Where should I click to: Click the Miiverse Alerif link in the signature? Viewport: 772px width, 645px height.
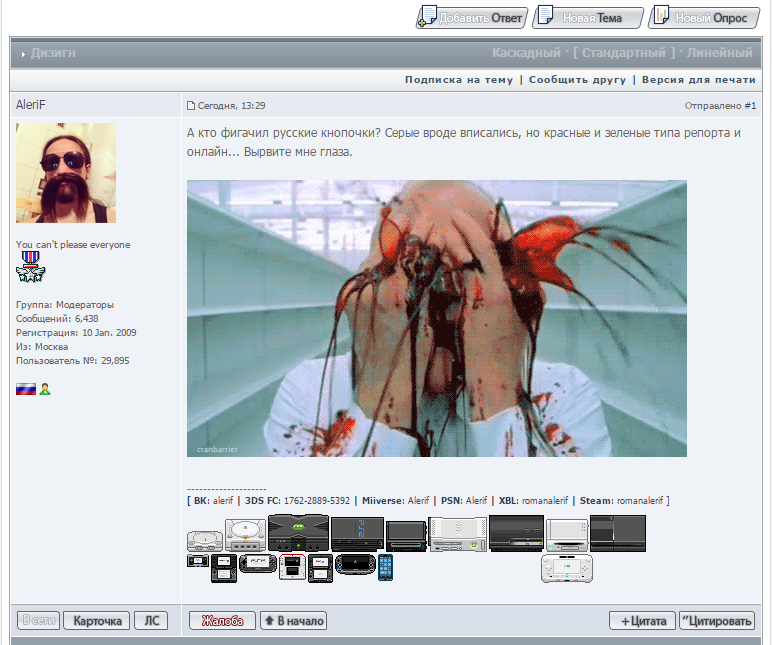395,501
